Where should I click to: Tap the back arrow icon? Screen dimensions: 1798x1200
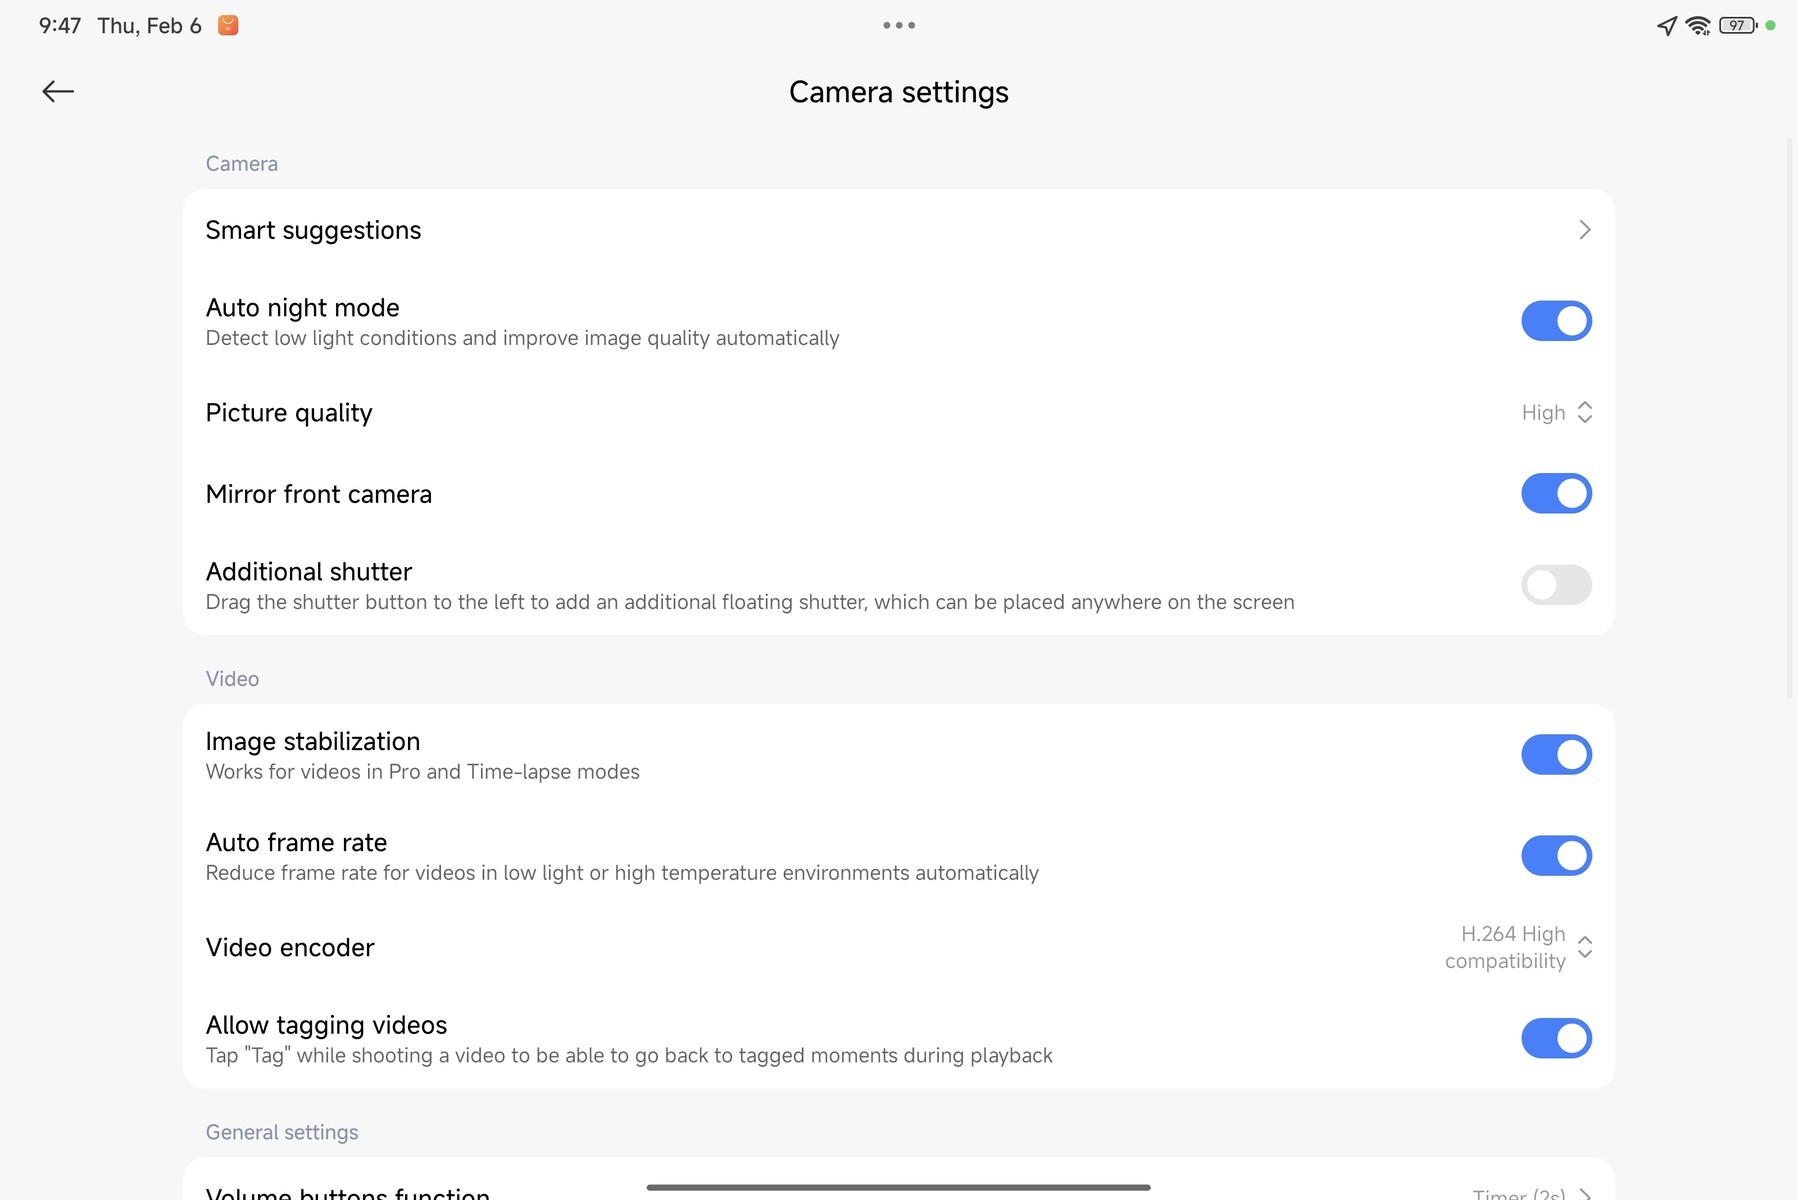pos(58,92)
